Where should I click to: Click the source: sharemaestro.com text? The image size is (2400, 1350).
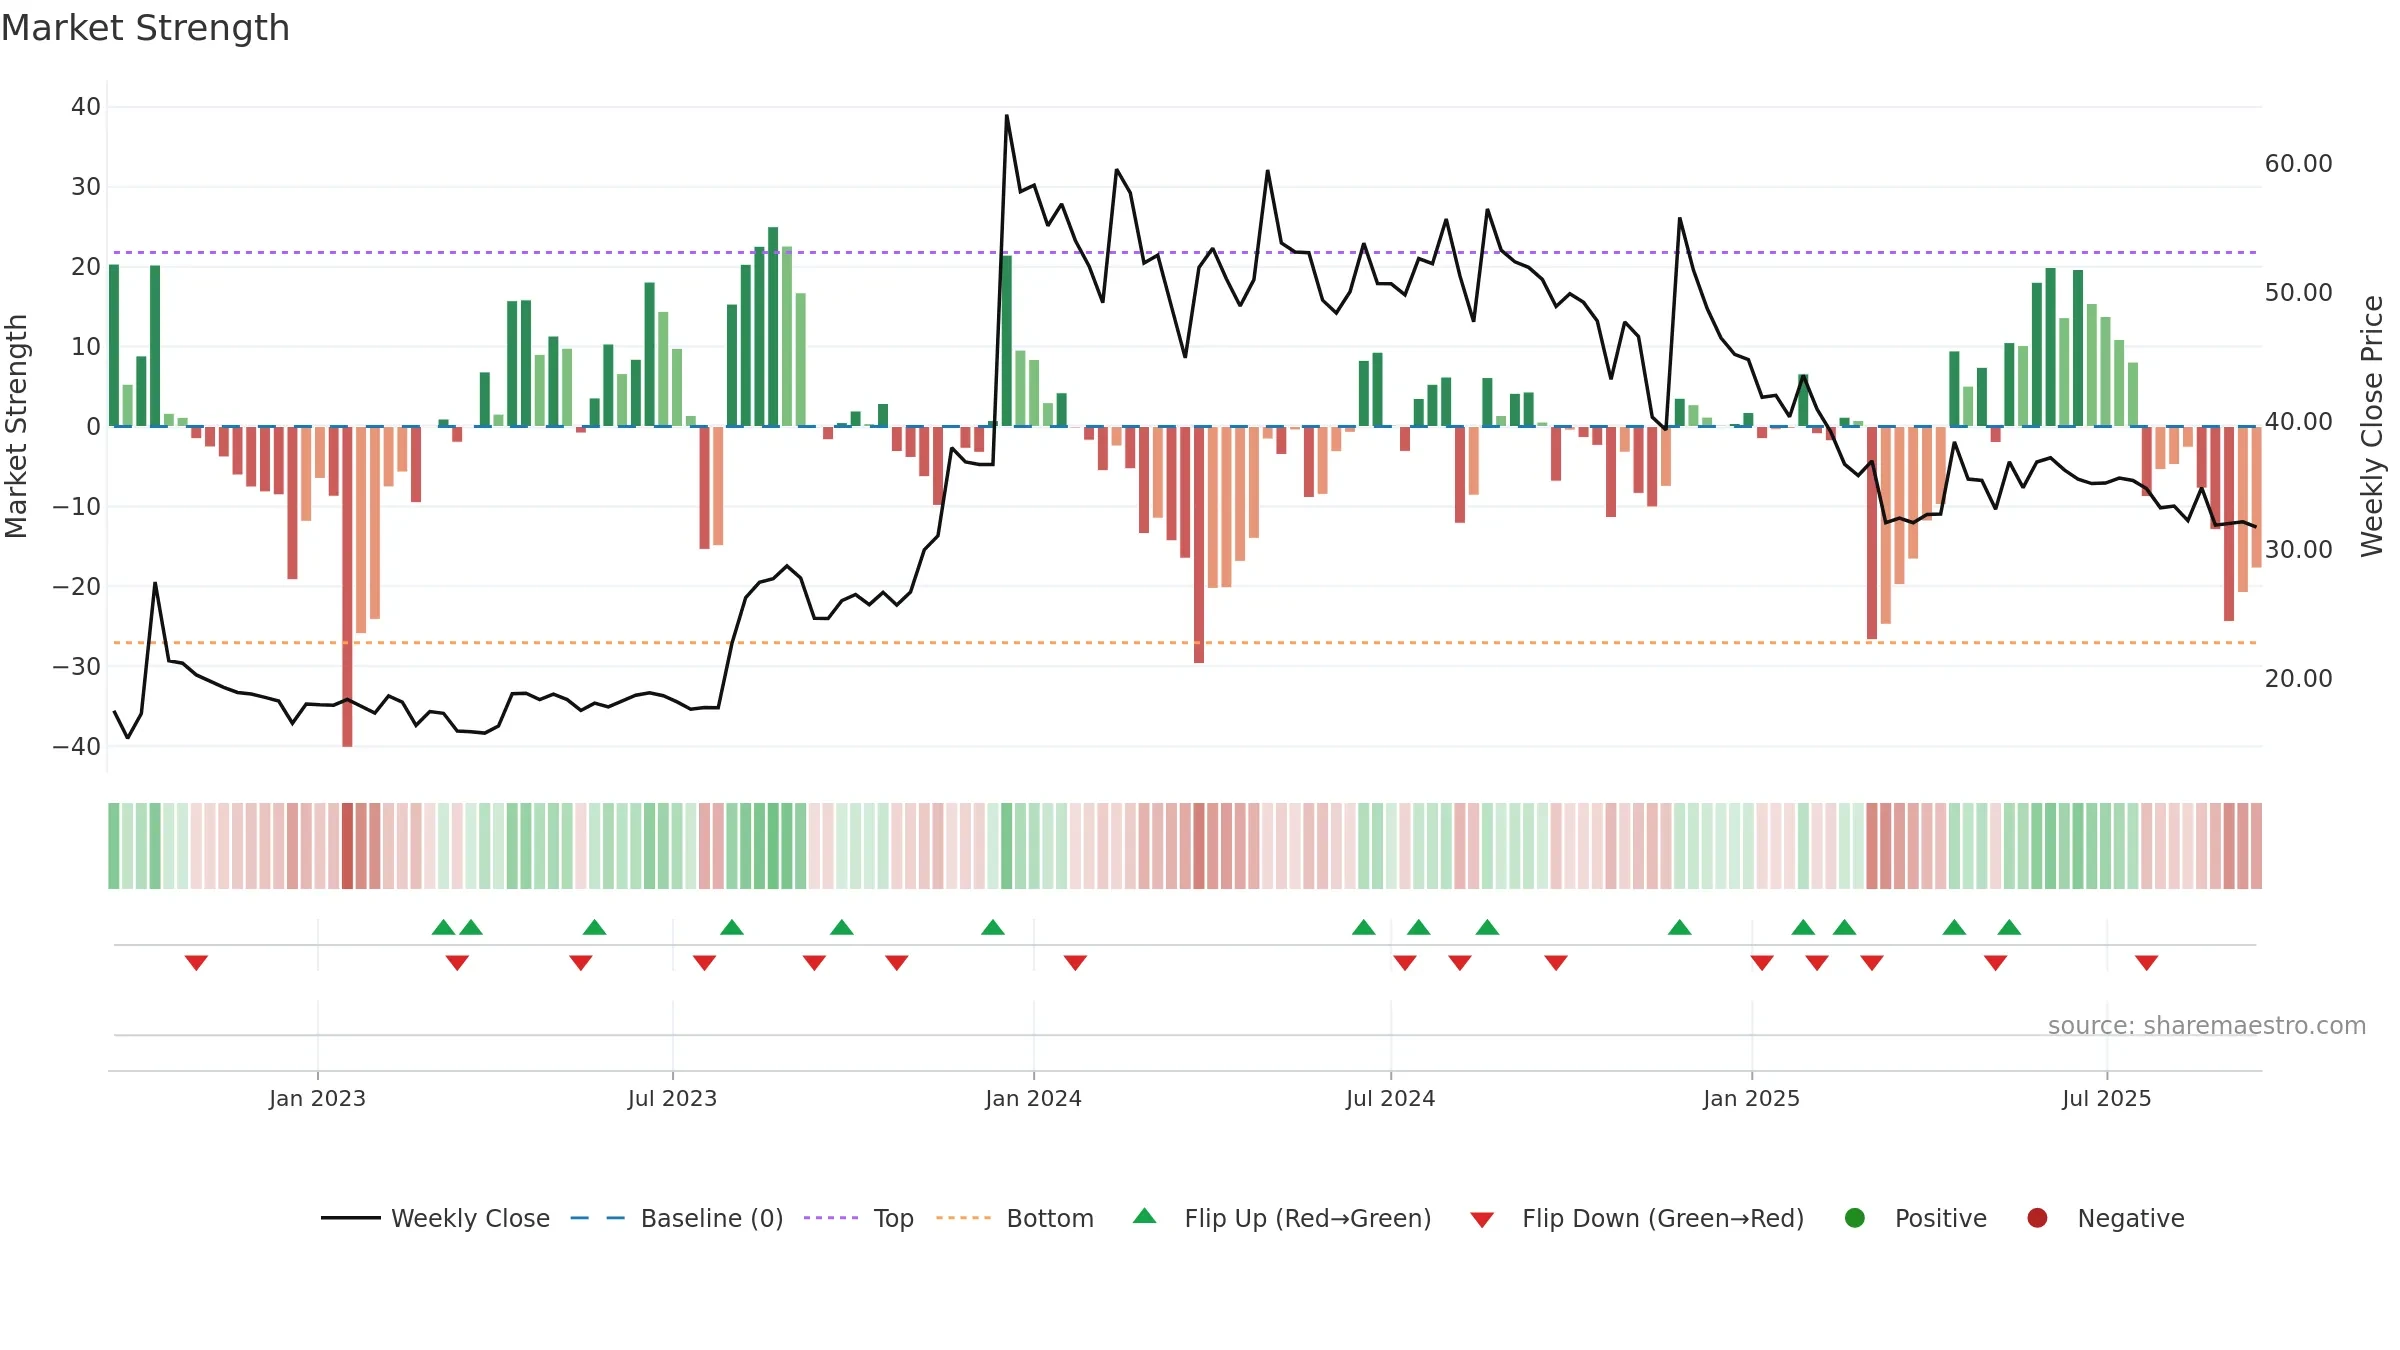pyautogui.click(x=2206, y=1025)
